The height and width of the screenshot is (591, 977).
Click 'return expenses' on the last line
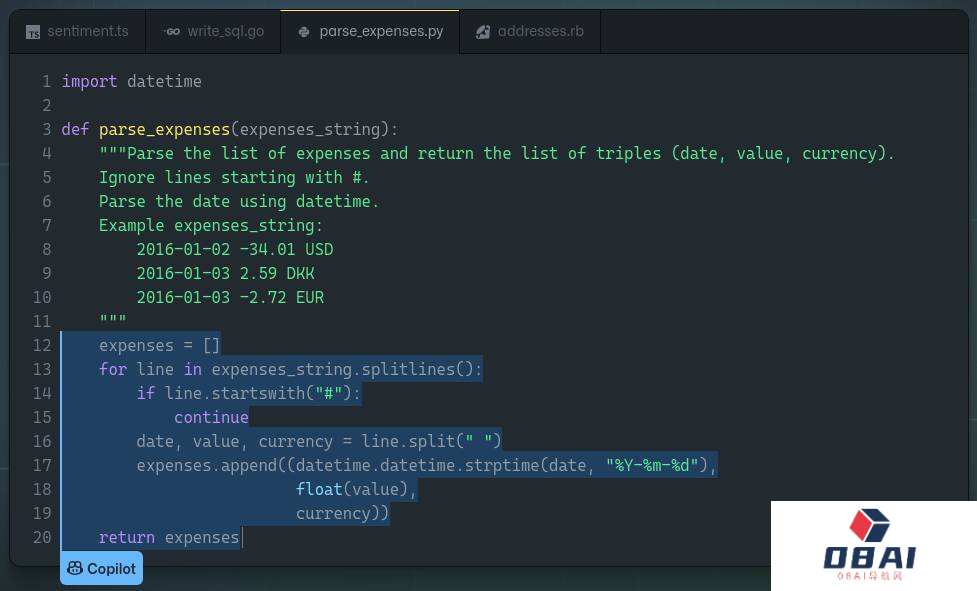pyautogui.click(x=169, y=537)
